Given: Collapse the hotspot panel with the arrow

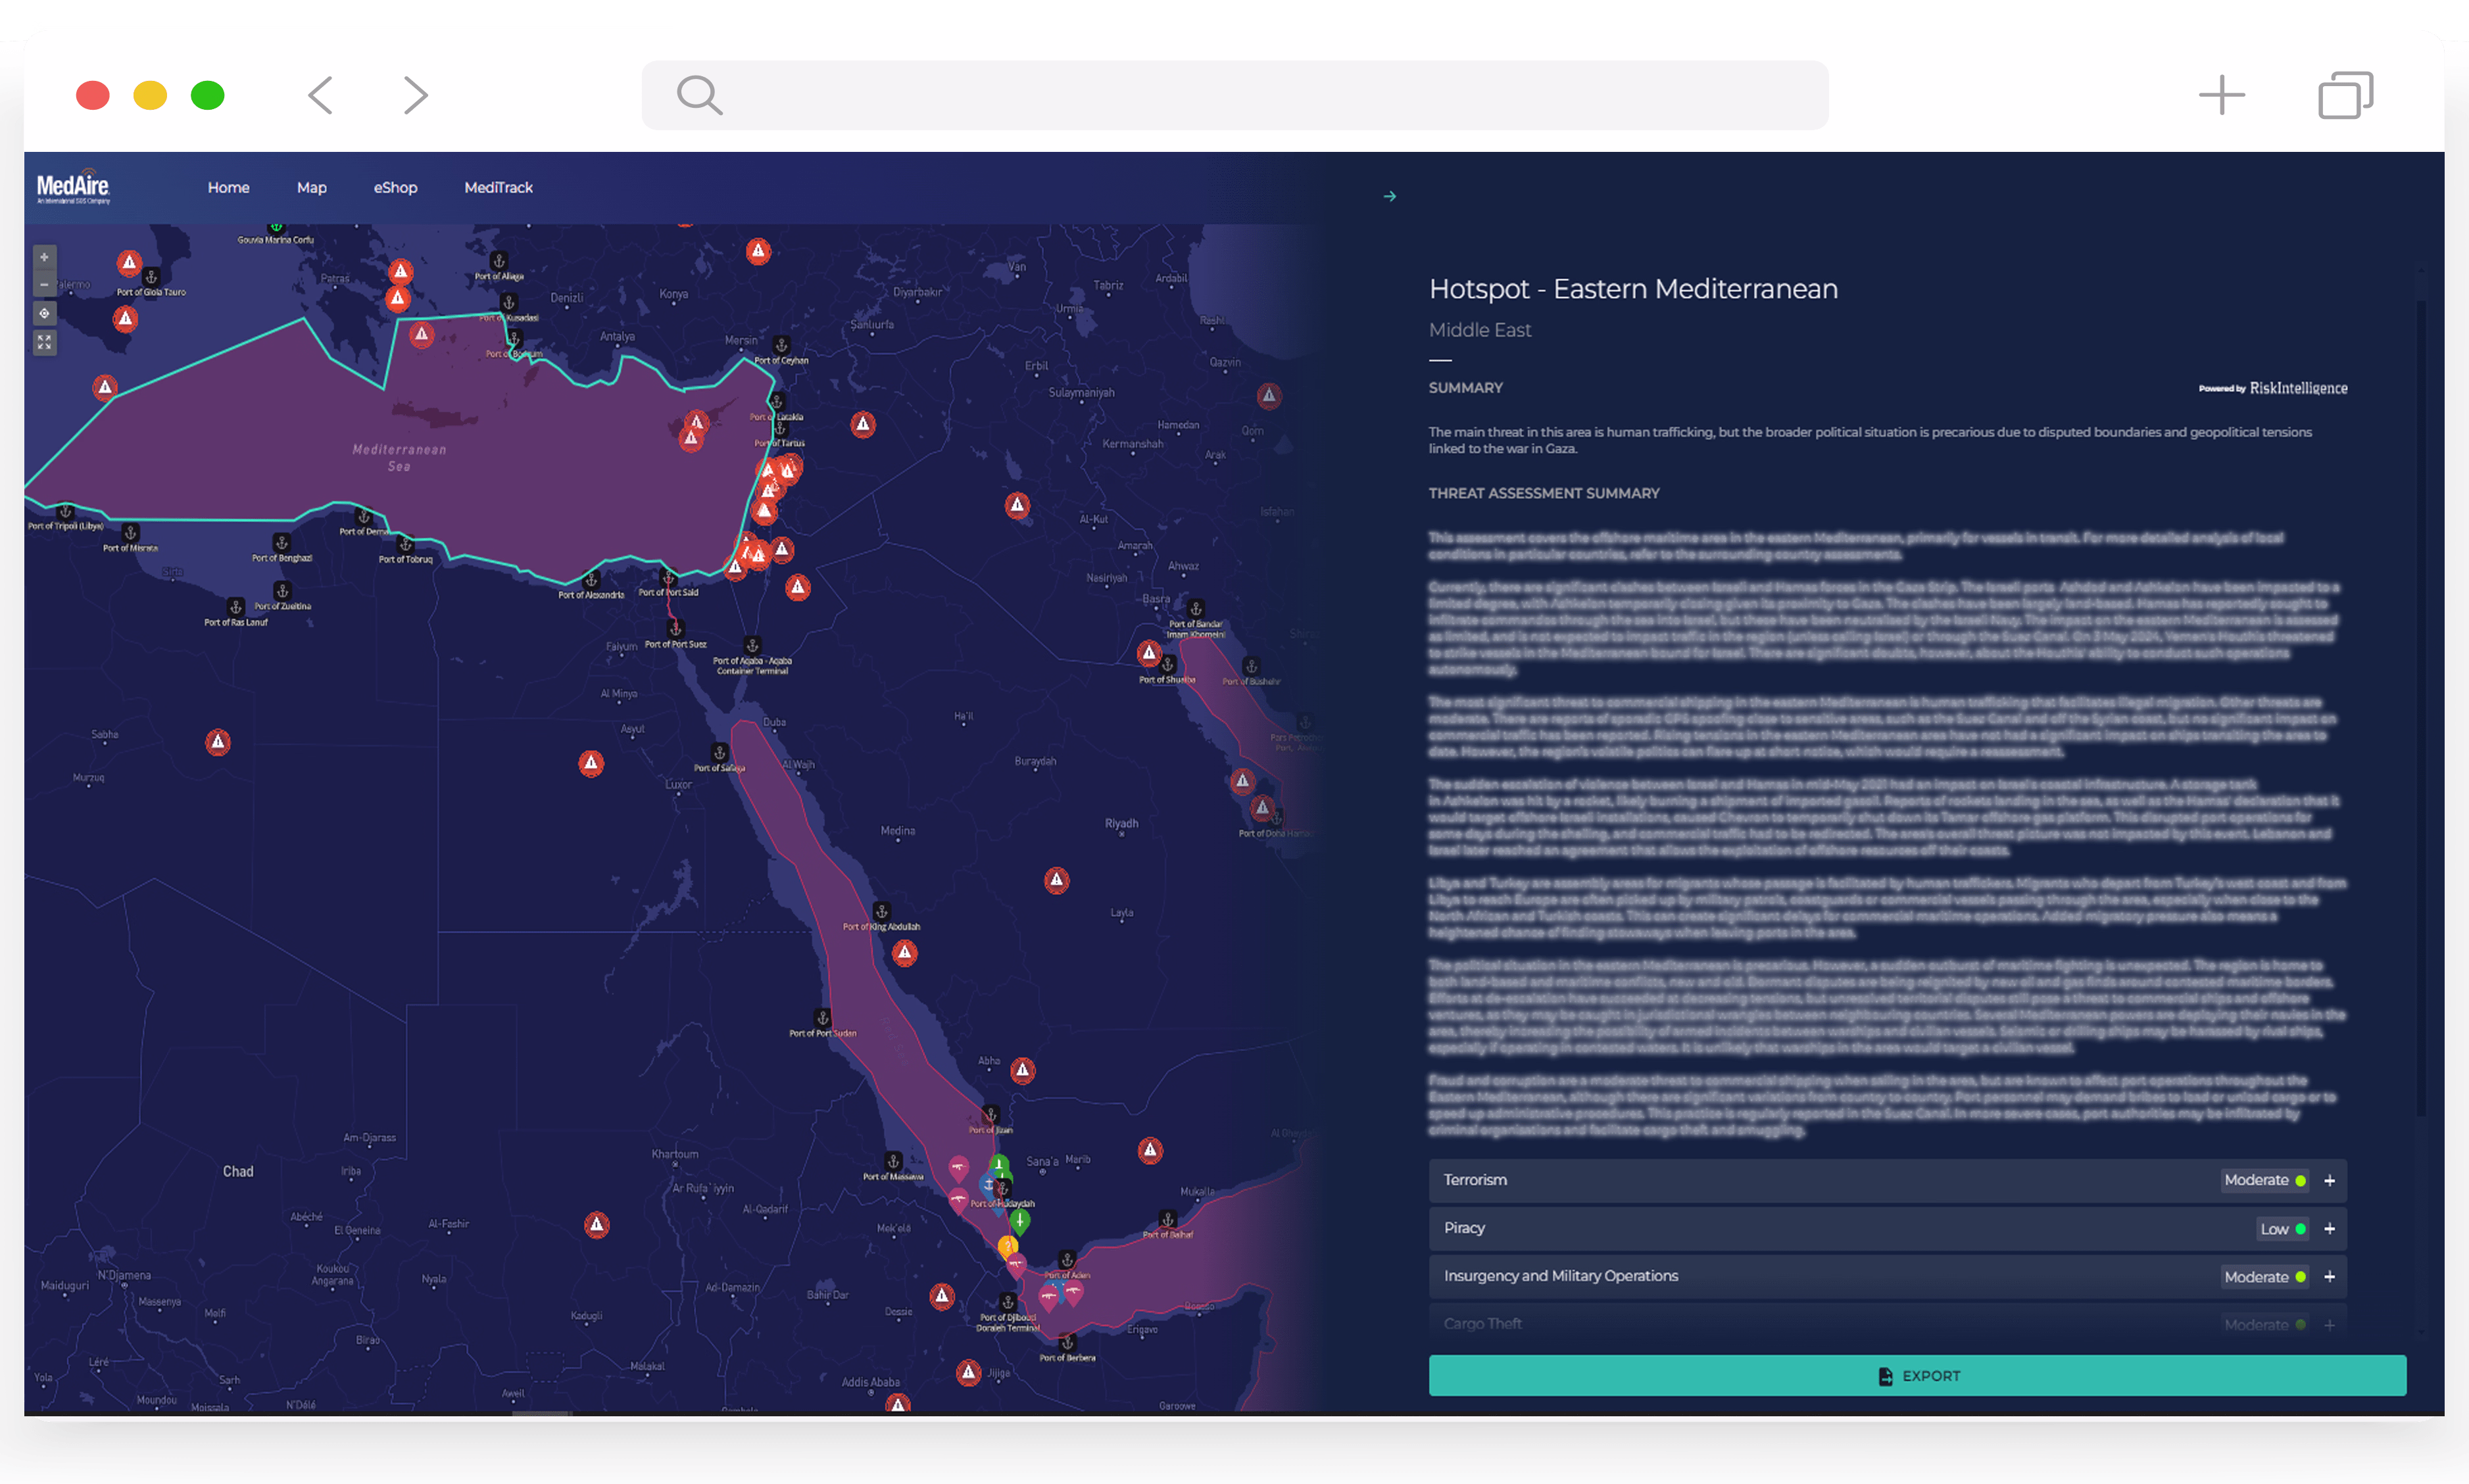Looking at the screenshot, I should point(1389,196).
